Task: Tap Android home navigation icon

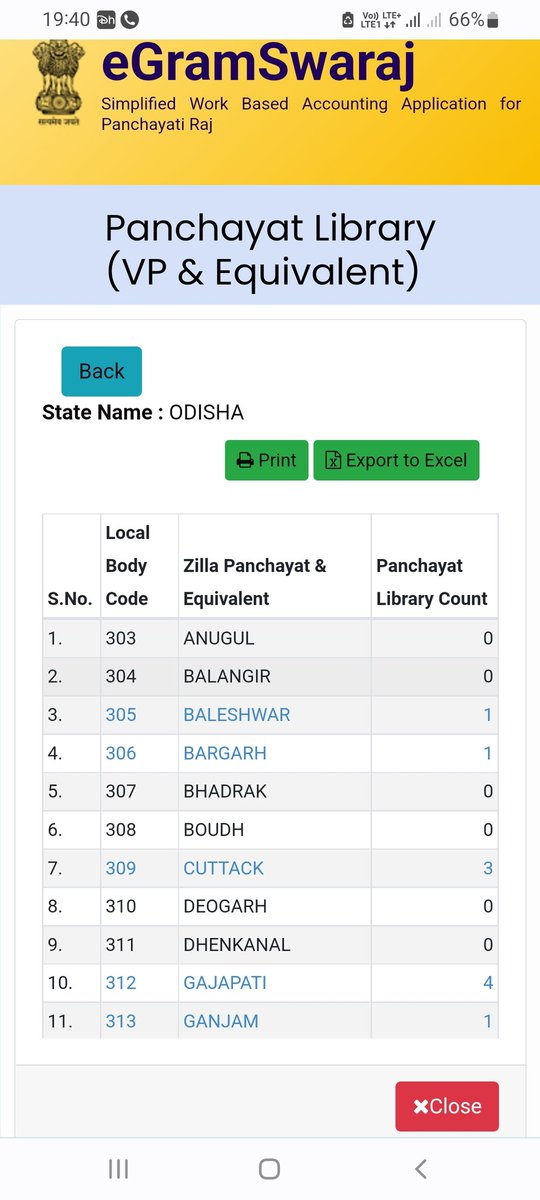Action: tap(269, 1168)
